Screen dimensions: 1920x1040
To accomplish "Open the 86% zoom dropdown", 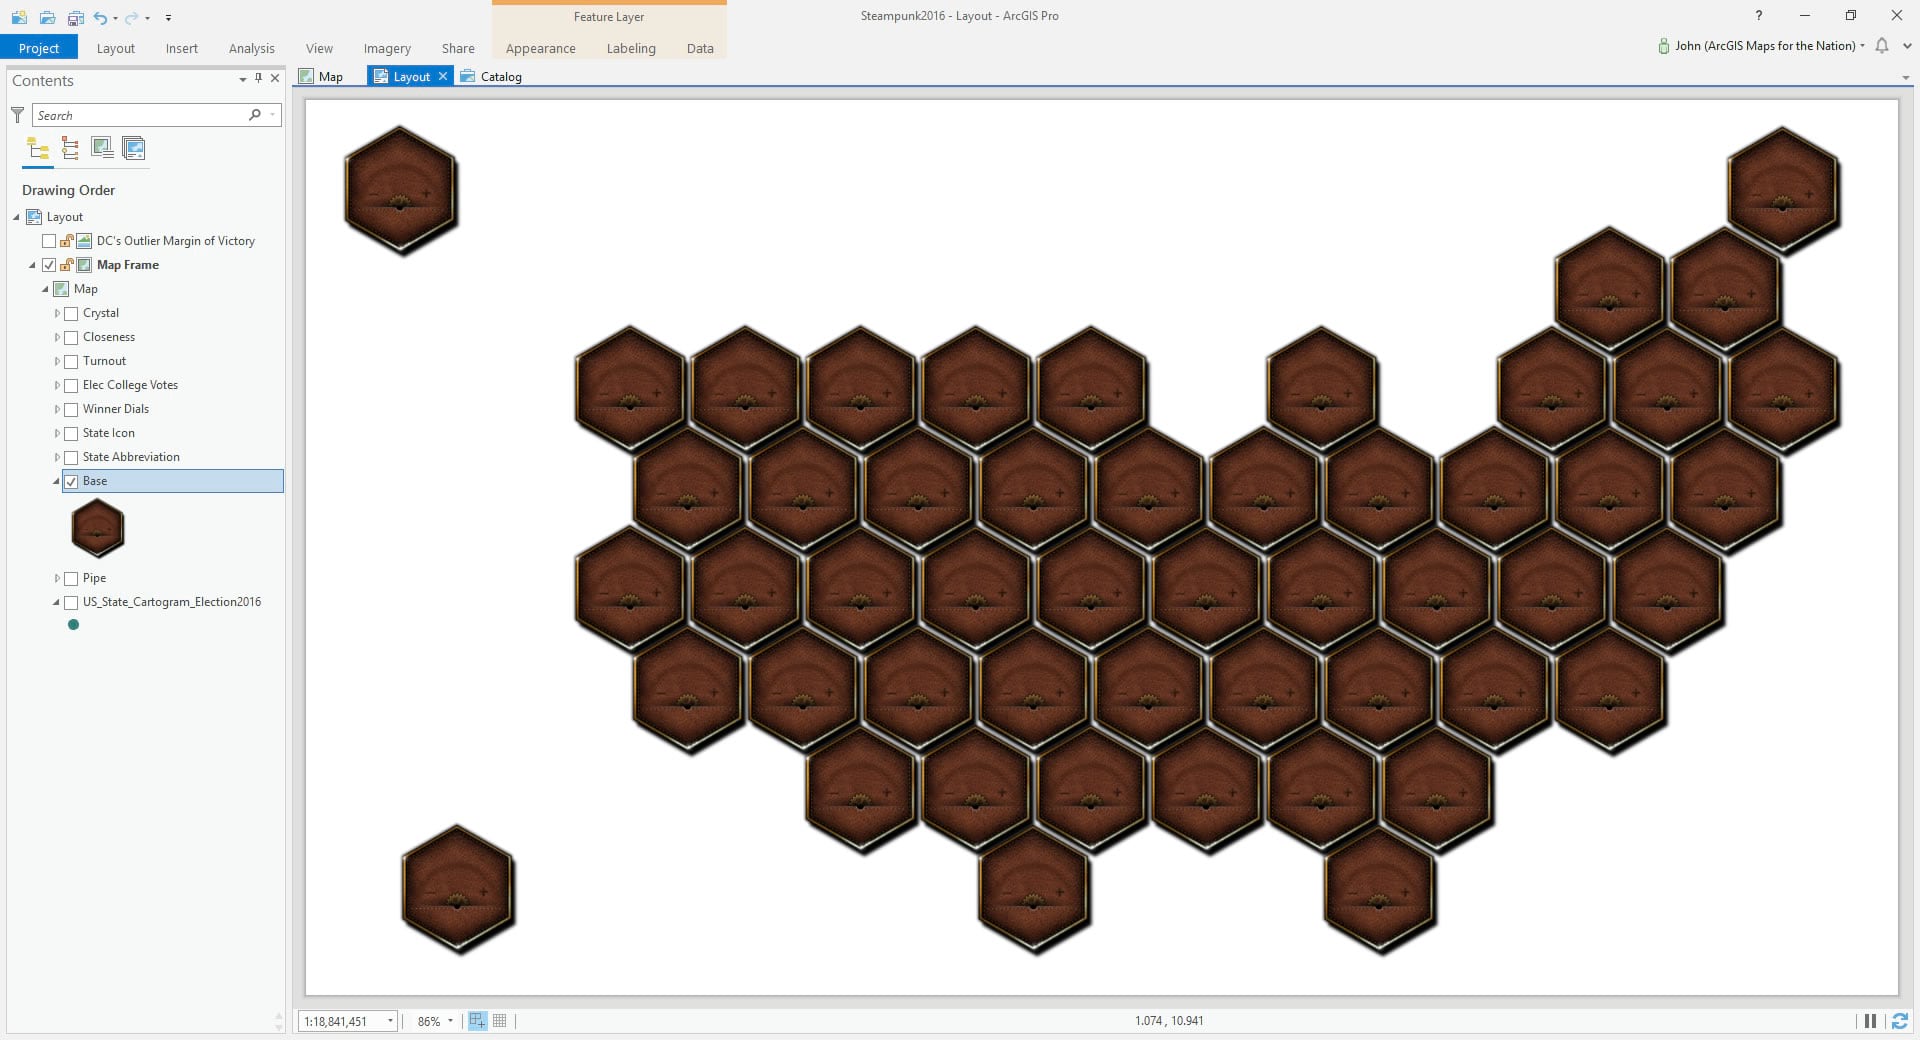I will [450, 1021].
